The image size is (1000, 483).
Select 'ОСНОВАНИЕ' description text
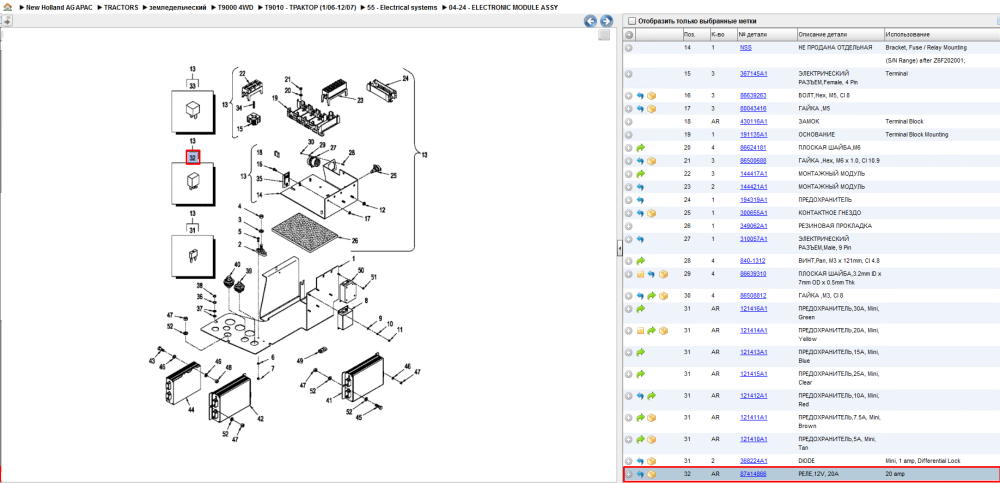816,135
